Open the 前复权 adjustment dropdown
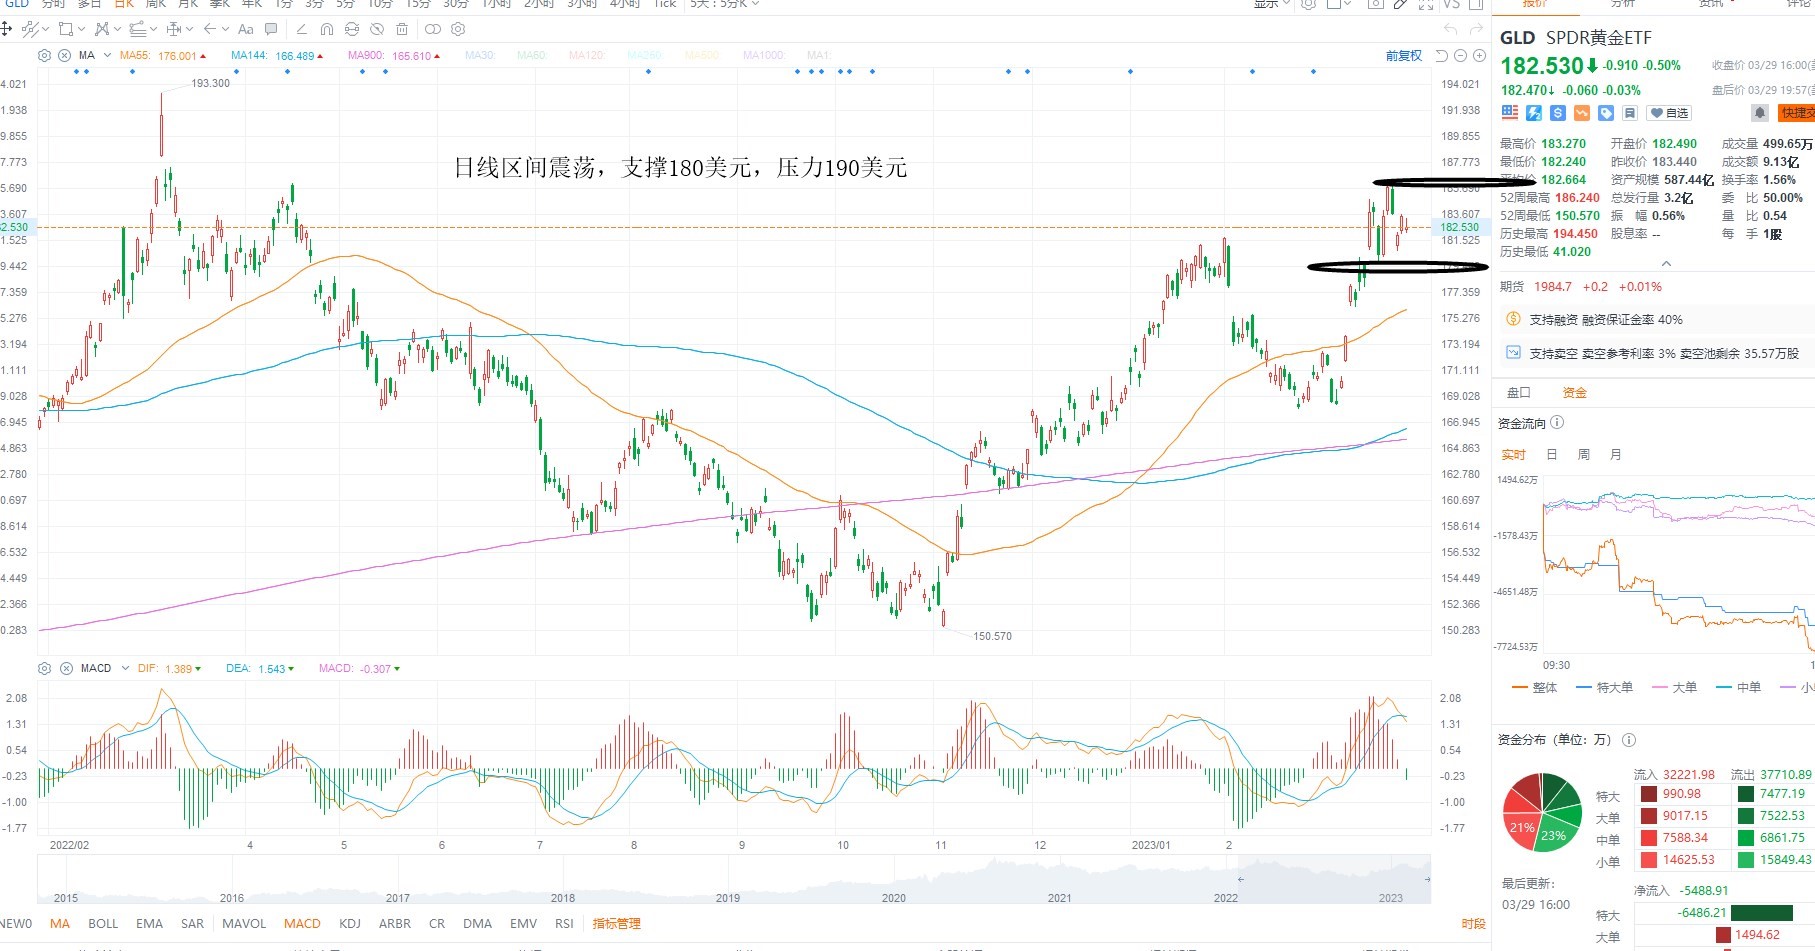 pyautogui.click(x=1404, y=56)
